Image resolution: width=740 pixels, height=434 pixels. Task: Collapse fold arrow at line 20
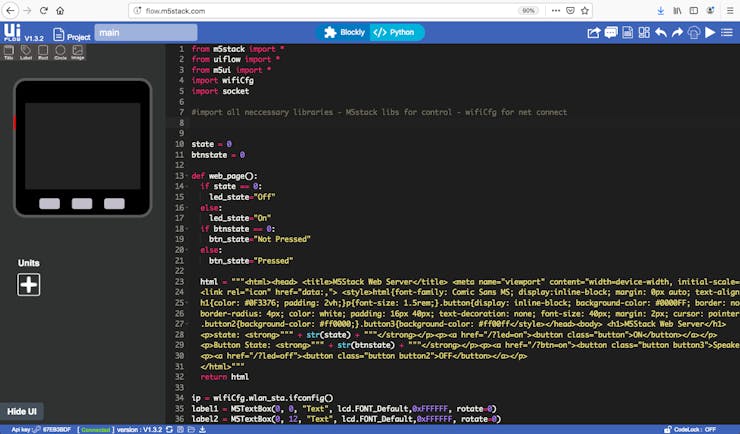(187, 250)
